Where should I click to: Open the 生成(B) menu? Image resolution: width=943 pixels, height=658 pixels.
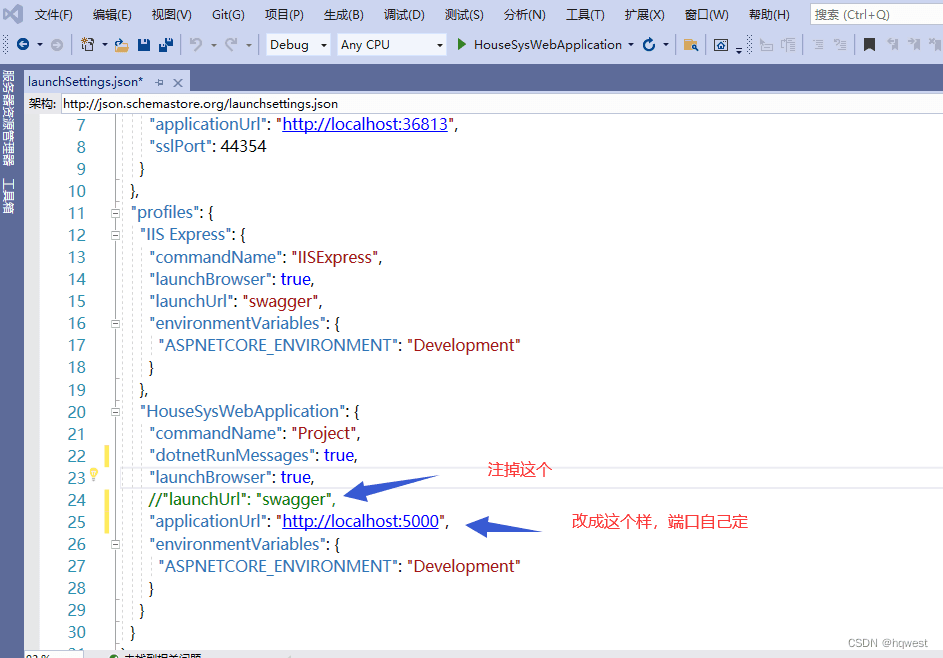(343, 14)
